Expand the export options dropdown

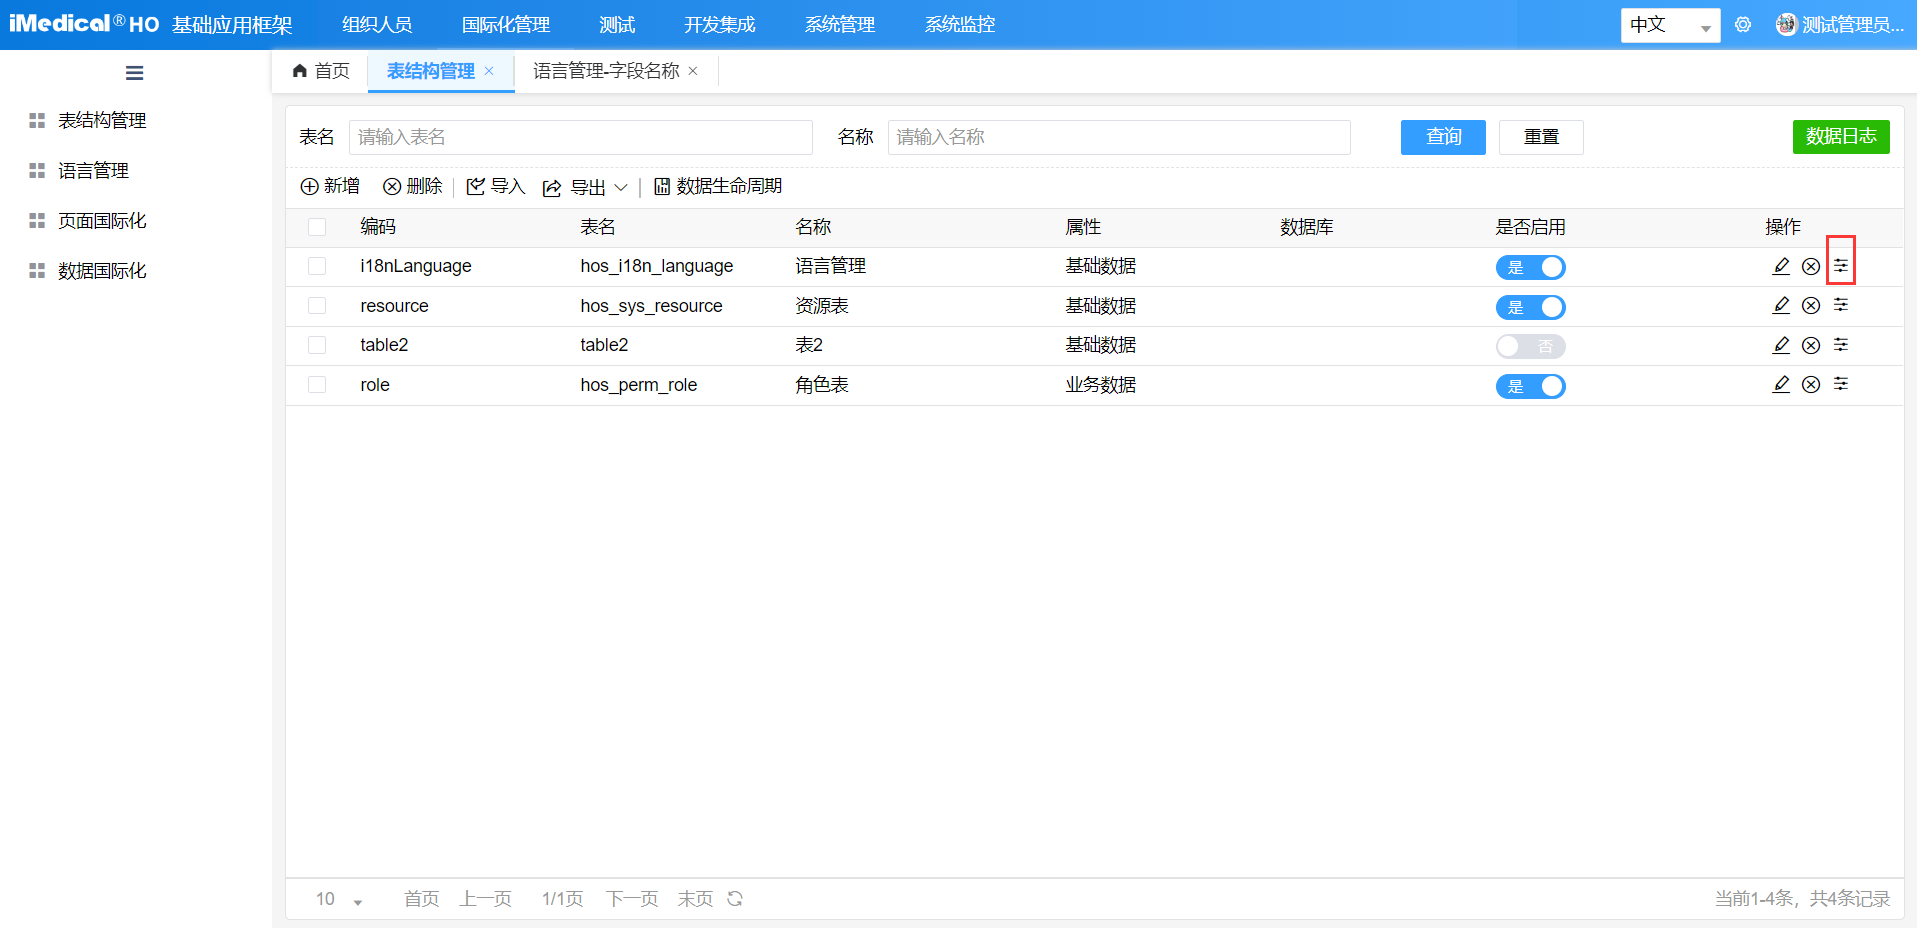pos(622,187)
